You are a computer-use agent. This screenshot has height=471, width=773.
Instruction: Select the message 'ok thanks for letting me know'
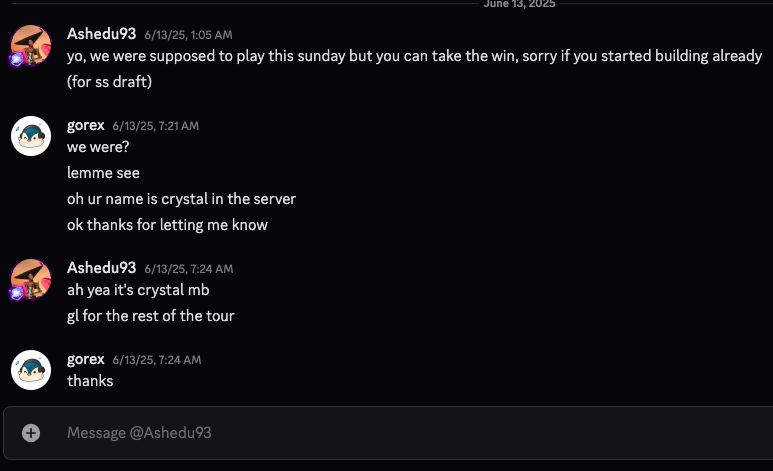pyautogui.click(x=168, y=225)
